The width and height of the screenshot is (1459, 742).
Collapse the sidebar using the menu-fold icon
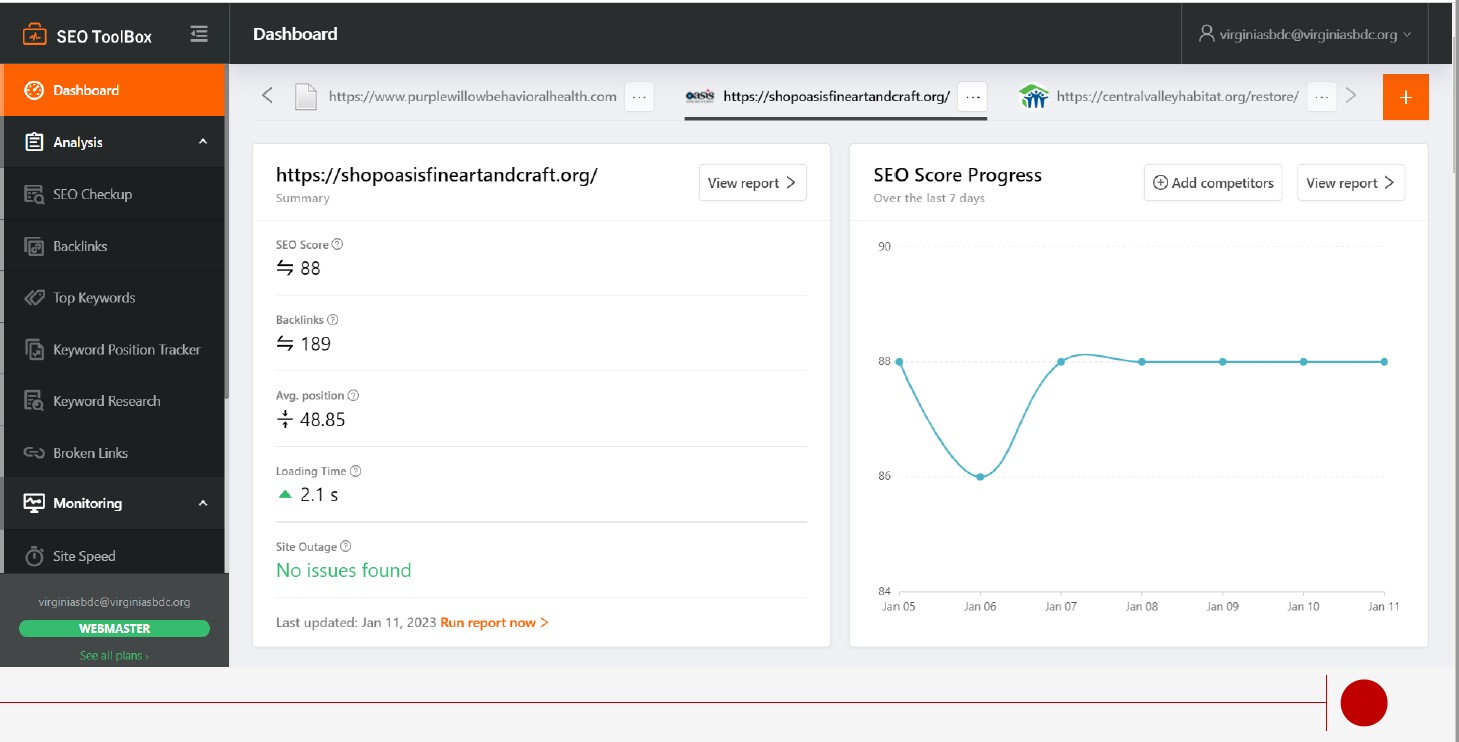point(199,34)
